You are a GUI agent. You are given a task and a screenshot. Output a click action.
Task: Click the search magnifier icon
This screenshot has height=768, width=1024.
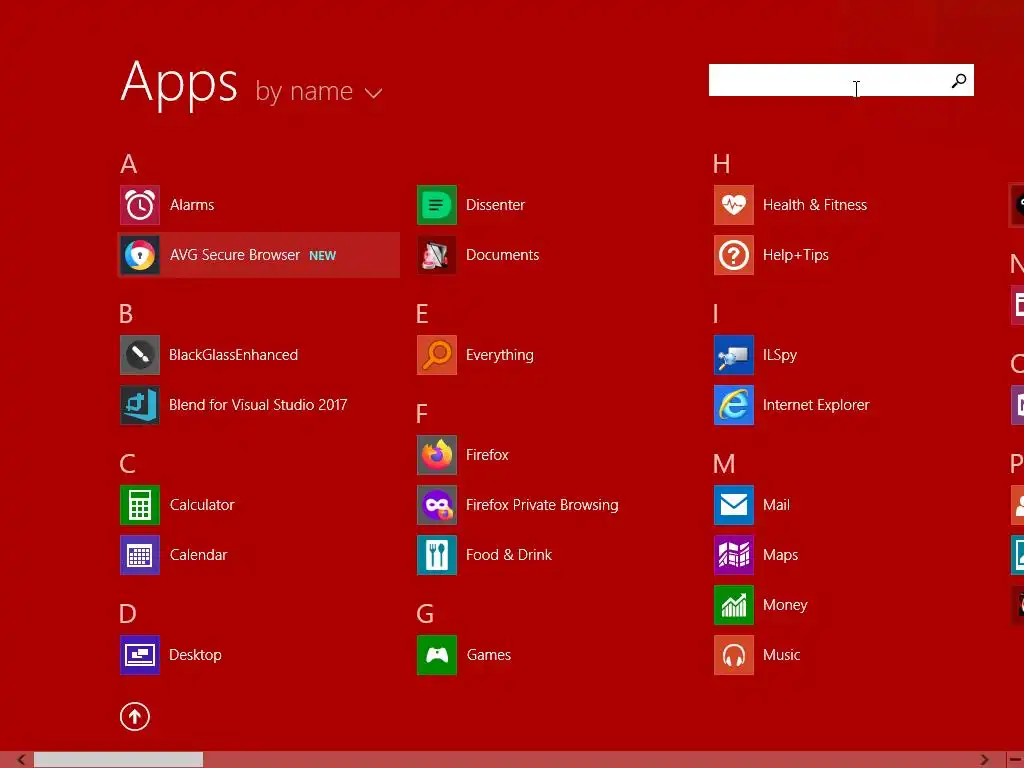tap(959, 80)
